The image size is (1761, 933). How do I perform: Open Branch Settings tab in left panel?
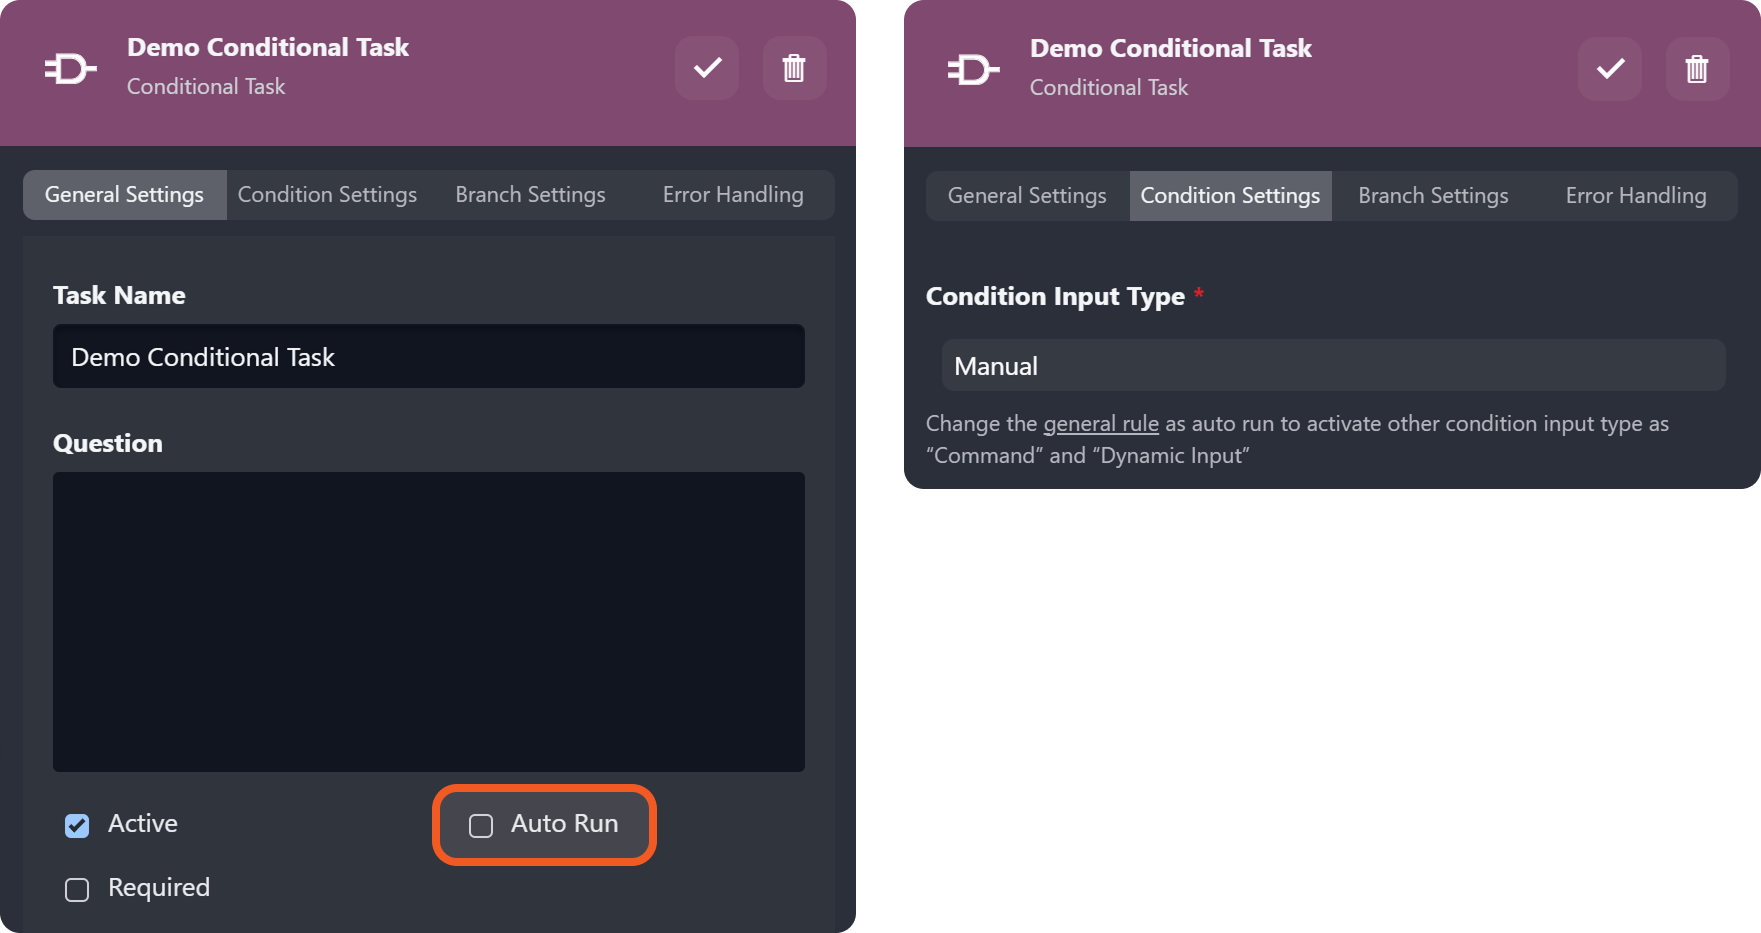coord(530,195)
